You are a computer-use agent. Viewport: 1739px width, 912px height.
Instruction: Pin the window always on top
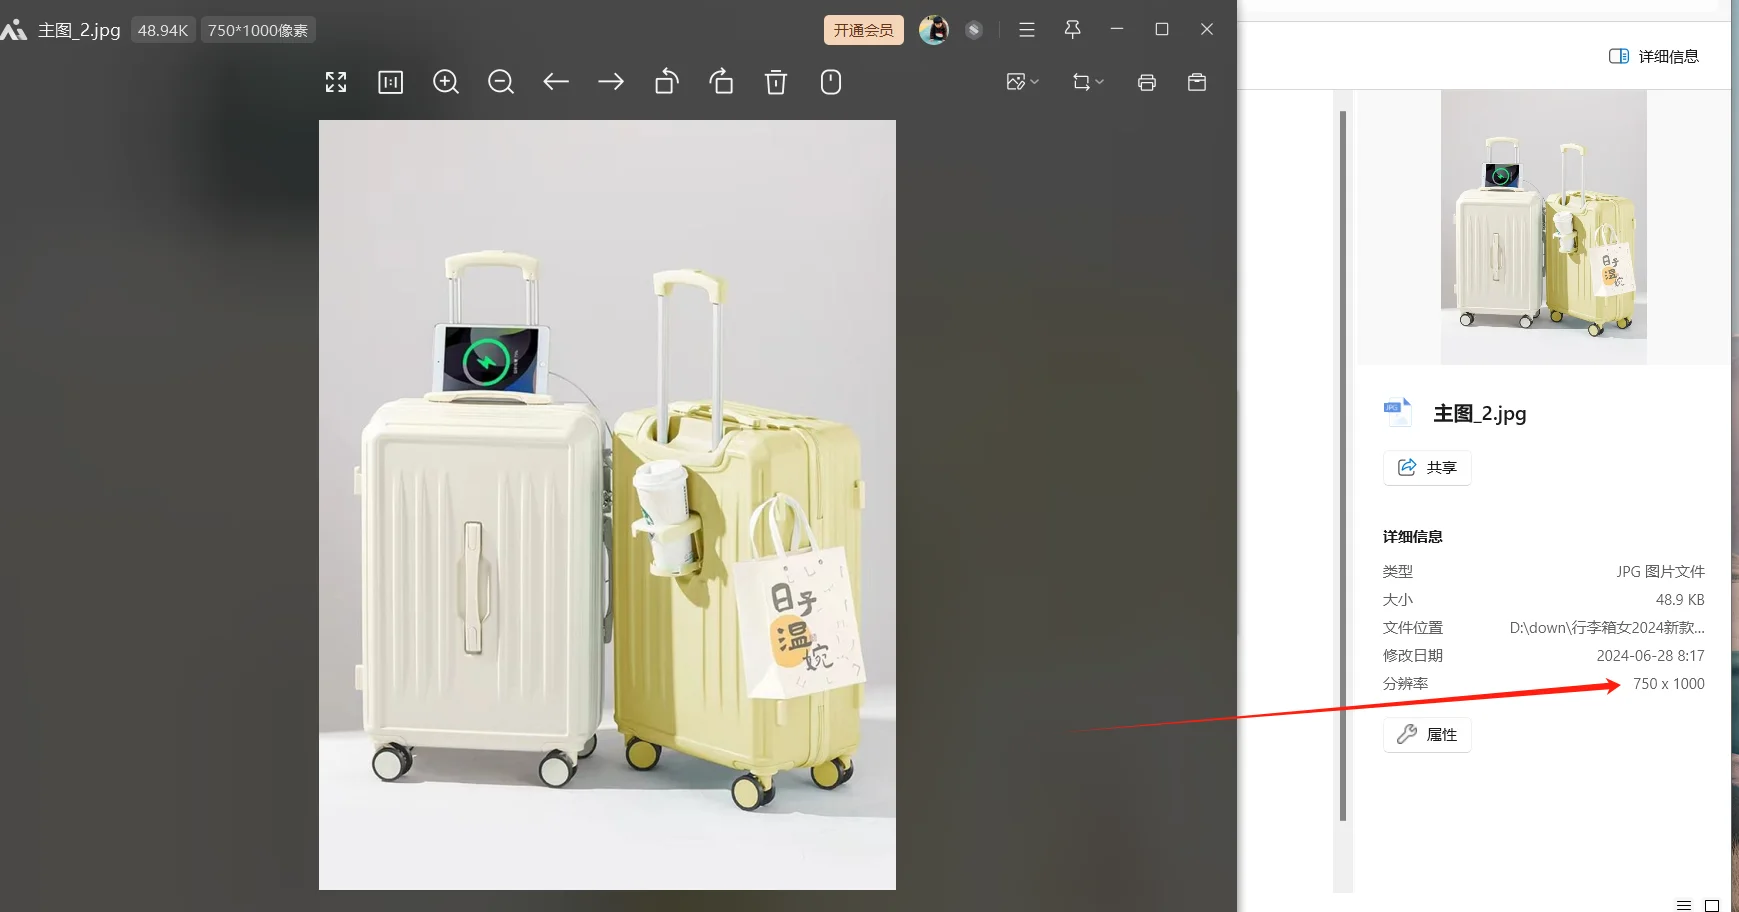click(x=1071, y=29)
